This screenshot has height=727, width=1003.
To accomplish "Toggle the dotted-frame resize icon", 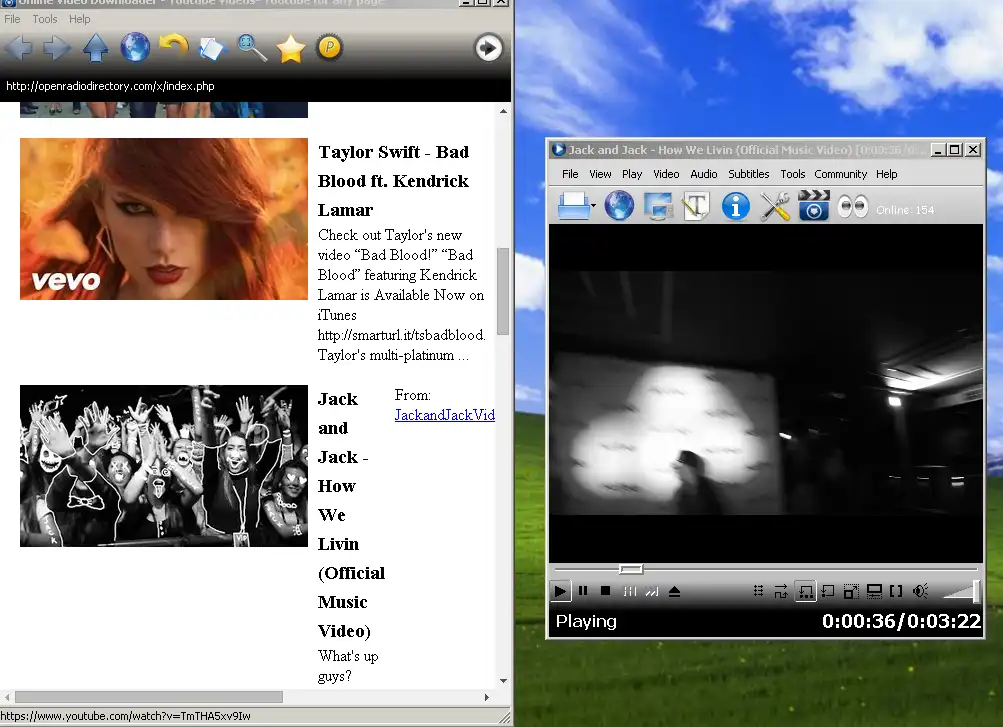I will (x=851, y=591).
